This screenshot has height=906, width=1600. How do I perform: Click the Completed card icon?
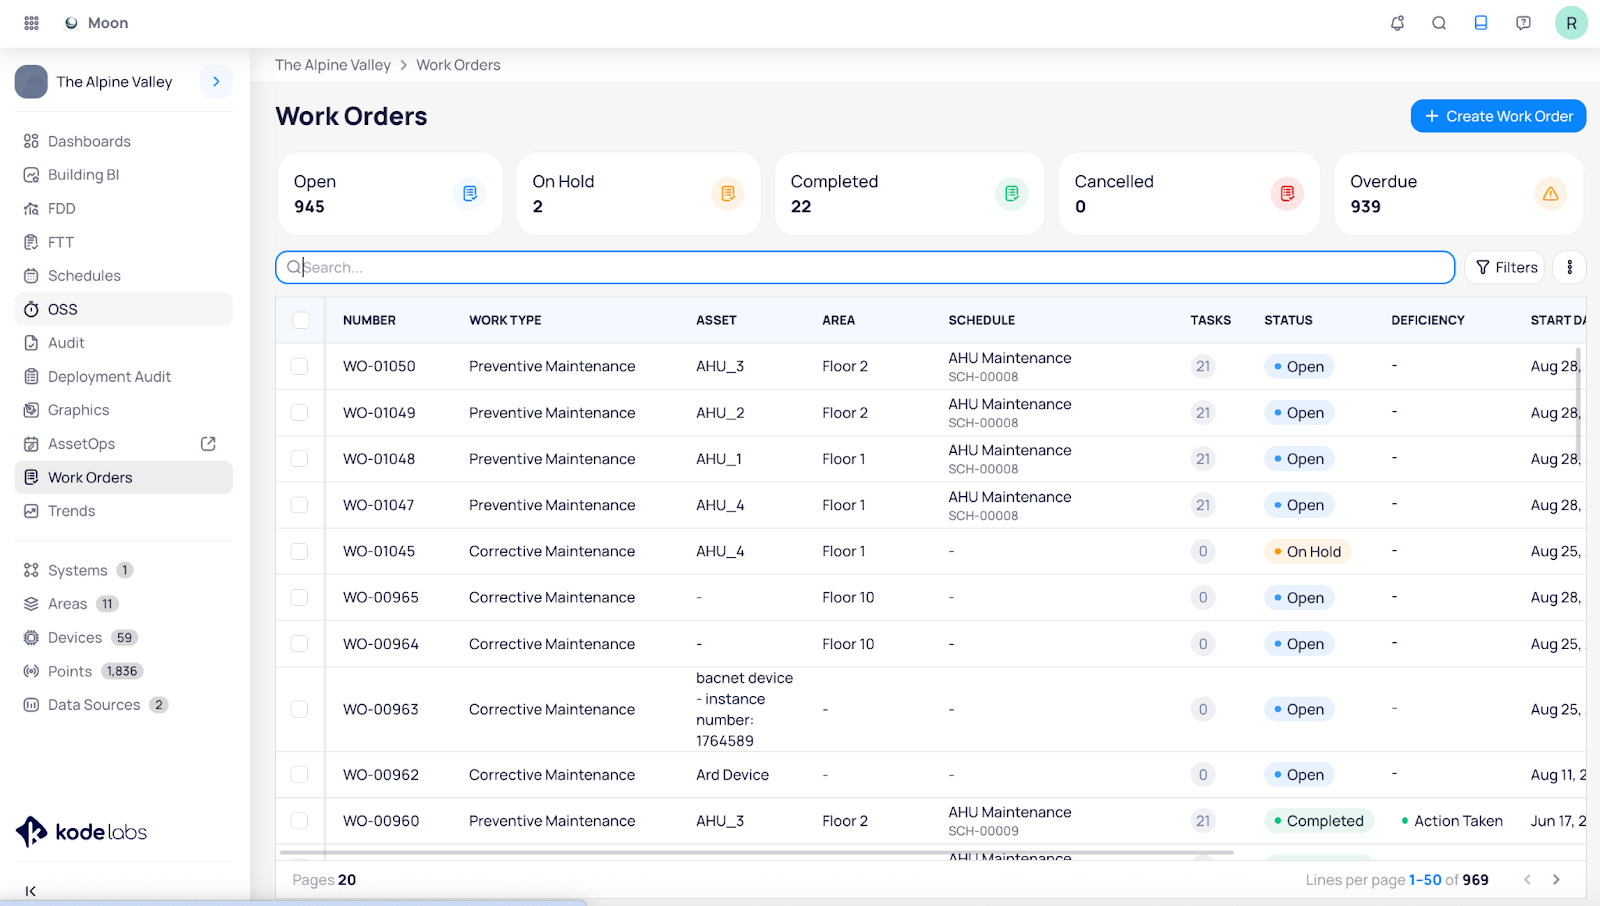[x=1012, y=193]
